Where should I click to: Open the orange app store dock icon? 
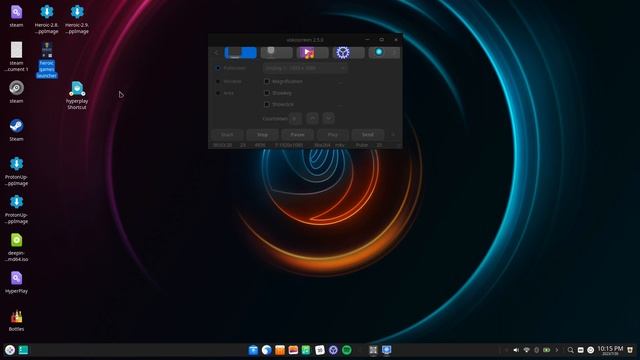coord(280,350)
